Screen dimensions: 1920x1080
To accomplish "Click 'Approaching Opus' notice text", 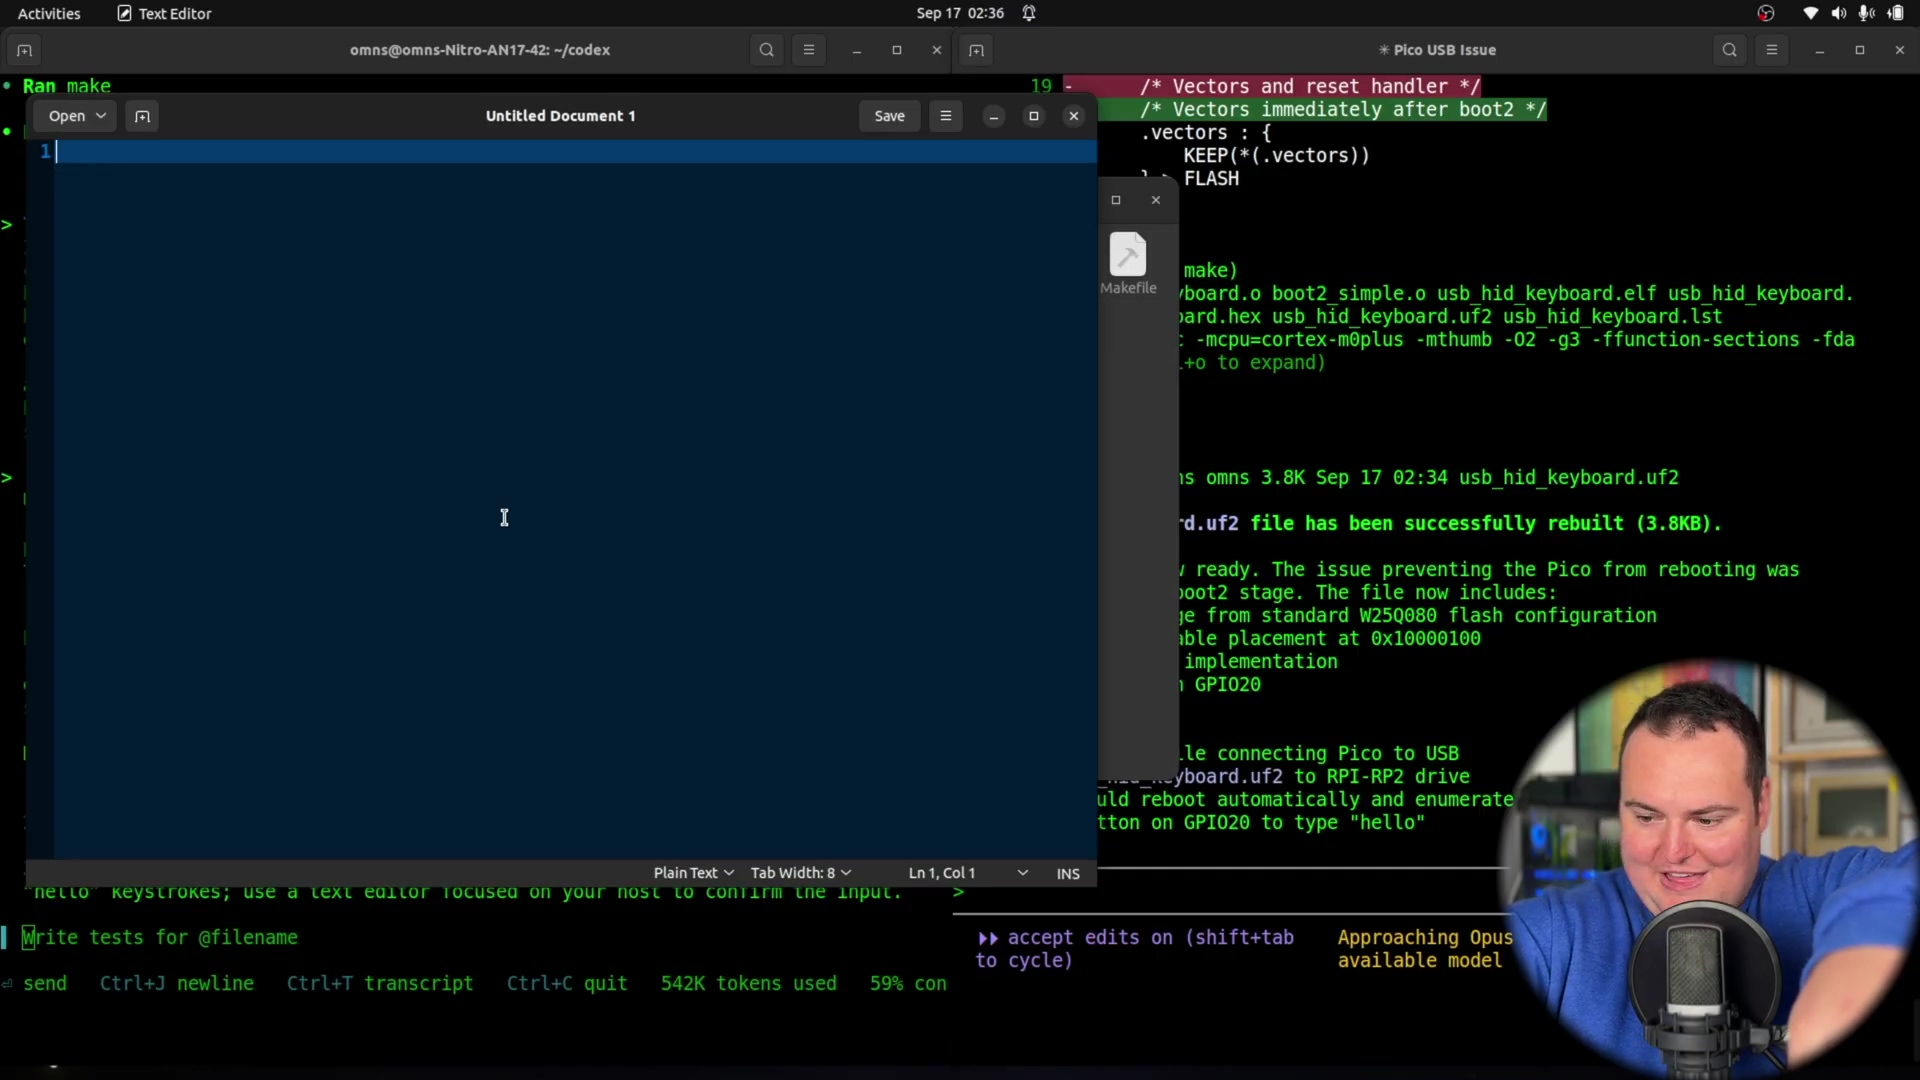I will (x=1425, y=938).
